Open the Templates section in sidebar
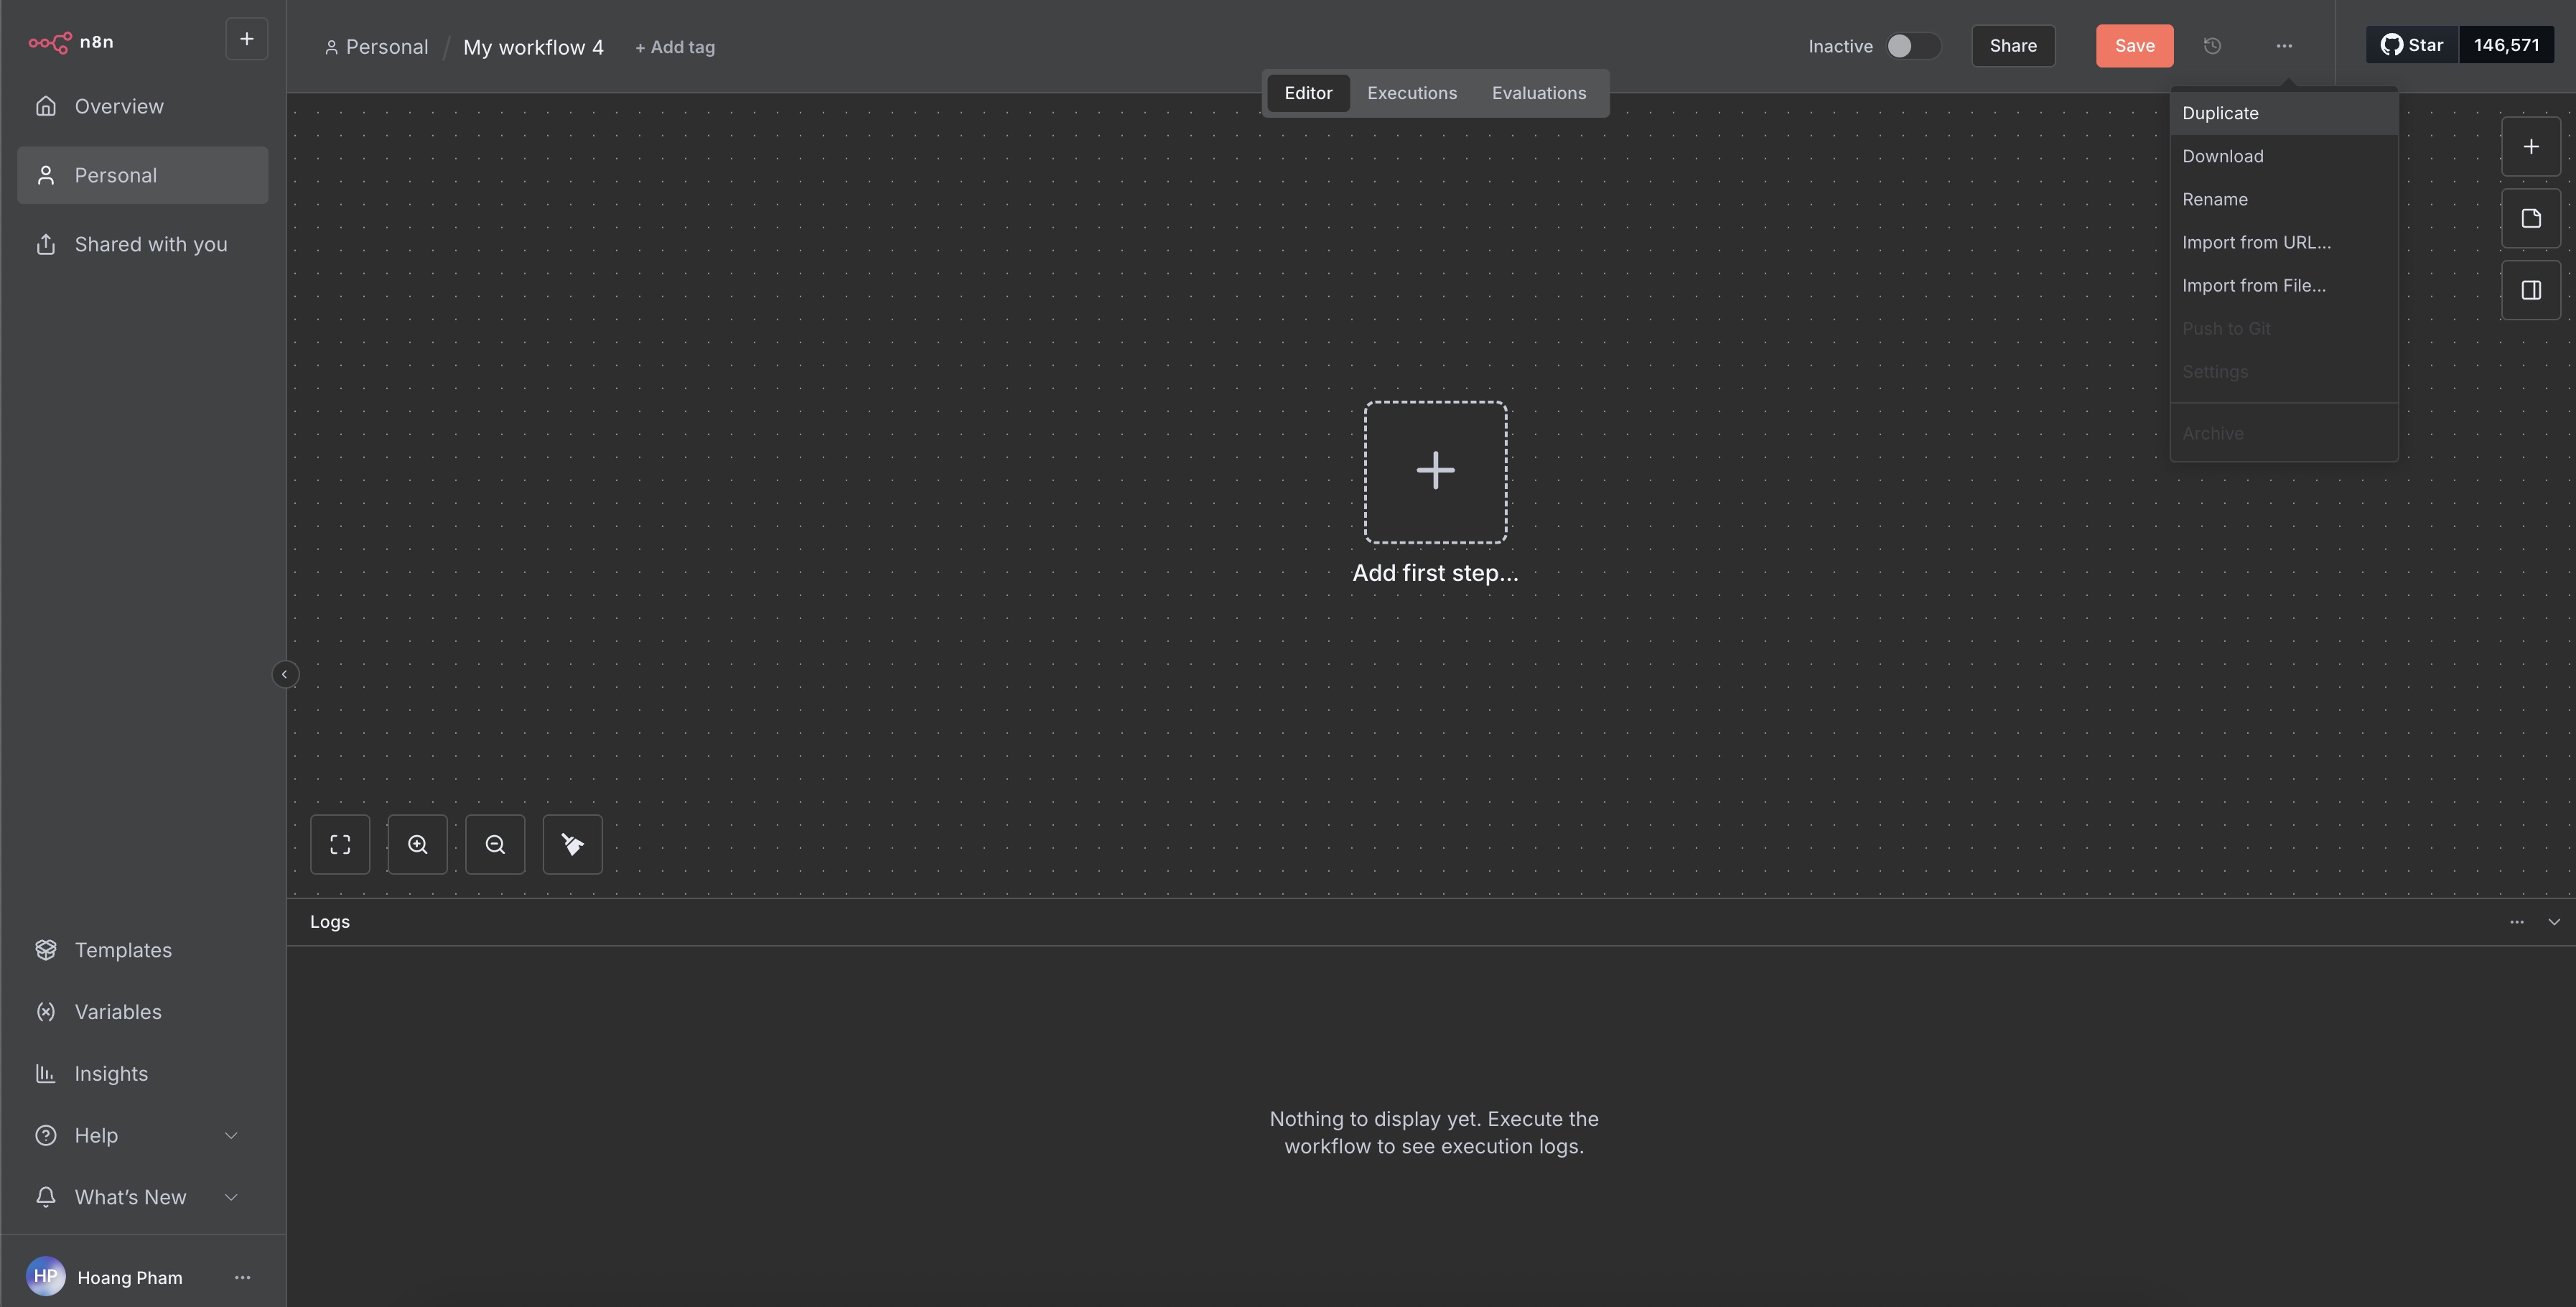The image size is (2576, 1307). pyautogui.click(x=124, y=949)
